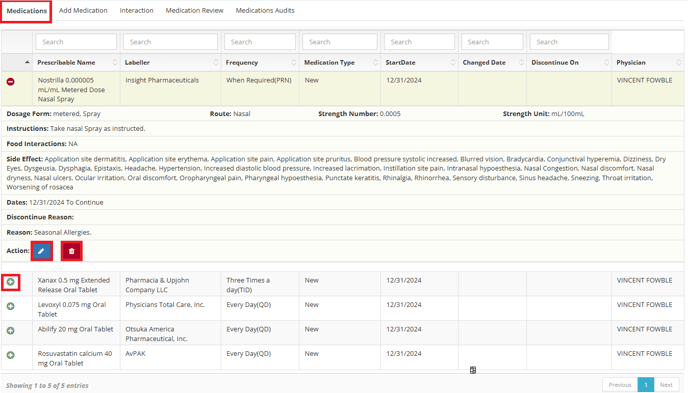Expand the Levoxyl 0.075 mg row details
Image resolution: width=688 pixels, height=393 pixels.
click(x=11, y=306)
